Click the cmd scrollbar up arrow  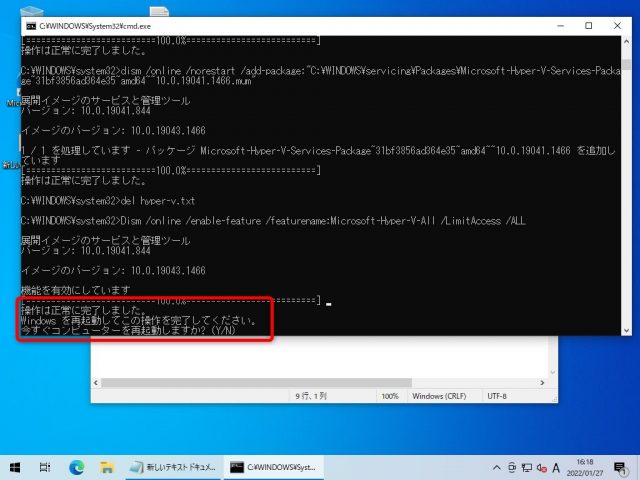[625, 43]
